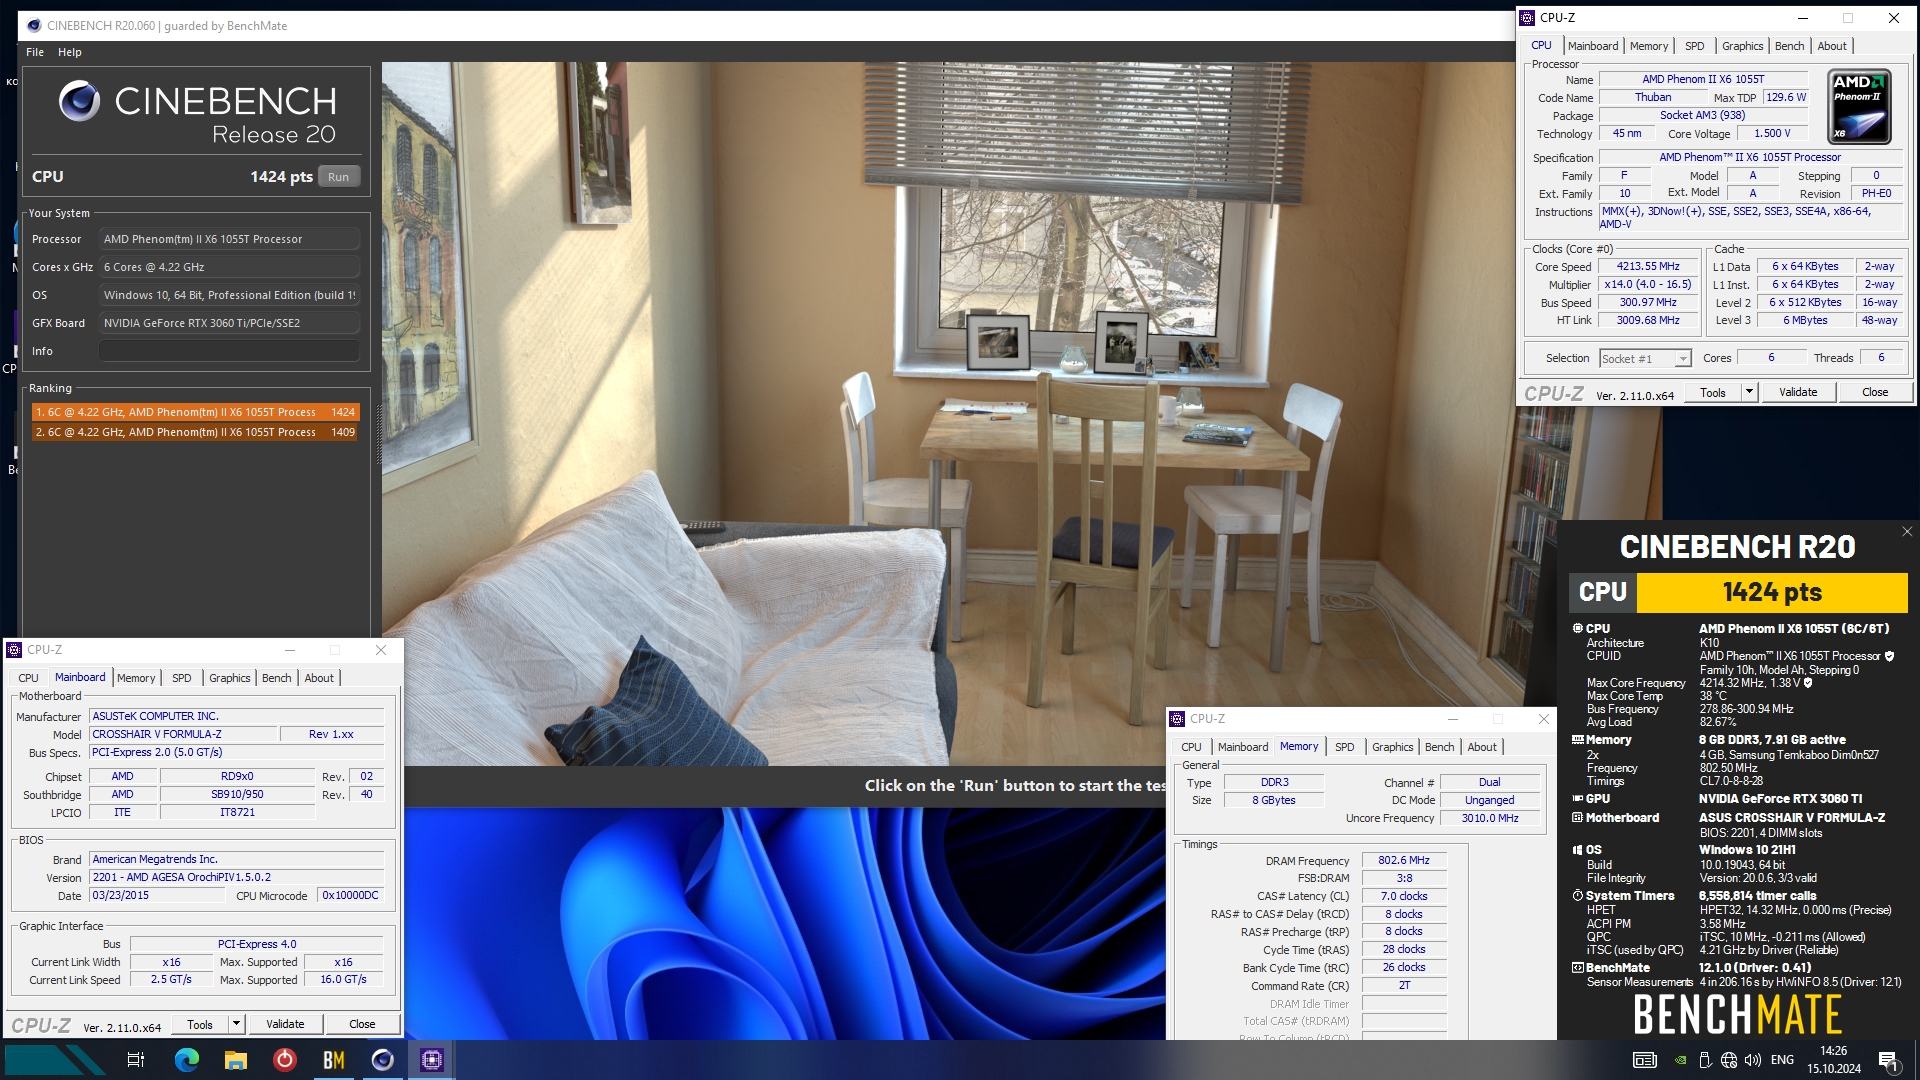Click the Motherboard icon in BenchMate panel
The height and width of the screenshot is (1080, 1920).
click(1578, 818)
